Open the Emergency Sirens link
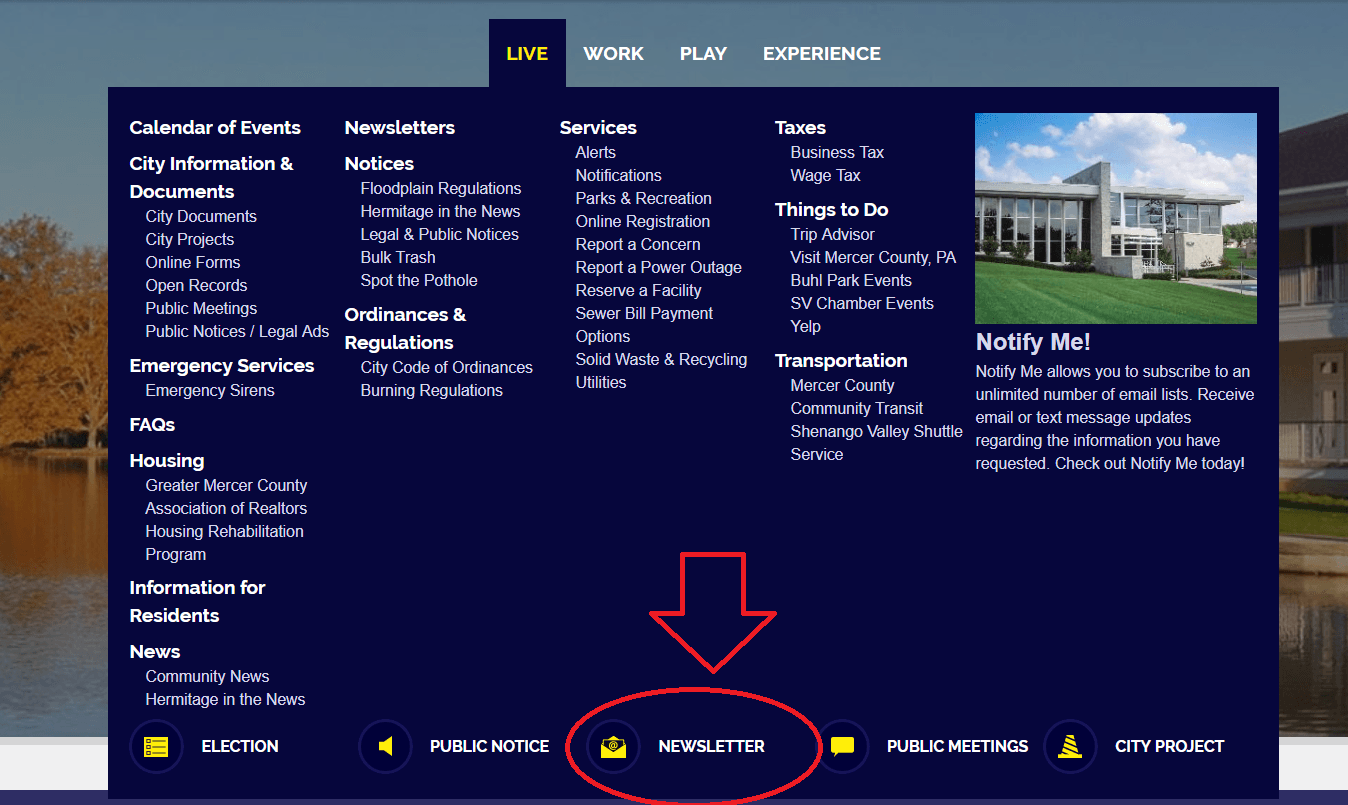The width and height of the screenshot is (1348, 805). pyautogui.click(x=210, y=391)
